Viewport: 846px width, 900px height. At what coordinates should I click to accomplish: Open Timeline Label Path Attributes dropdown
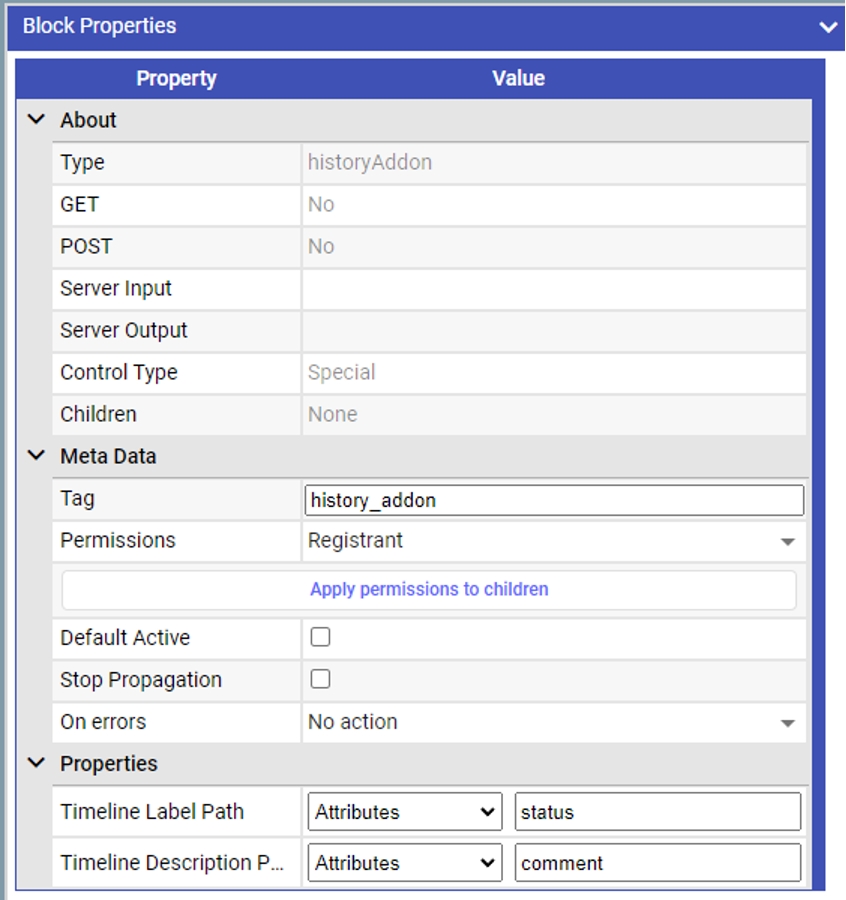pos(405,812)
